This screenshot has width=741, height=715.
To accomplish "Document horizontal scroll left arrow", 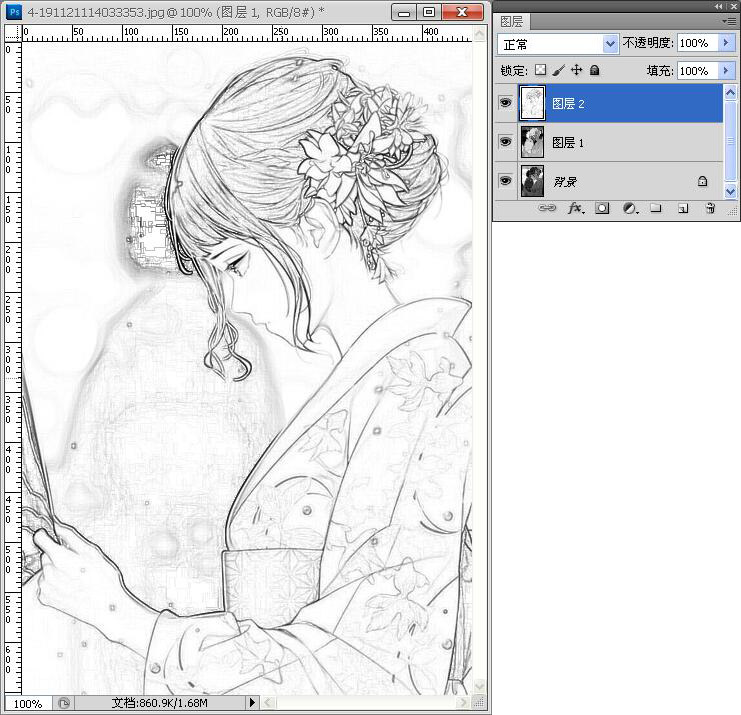I will [x=267, y=703].
